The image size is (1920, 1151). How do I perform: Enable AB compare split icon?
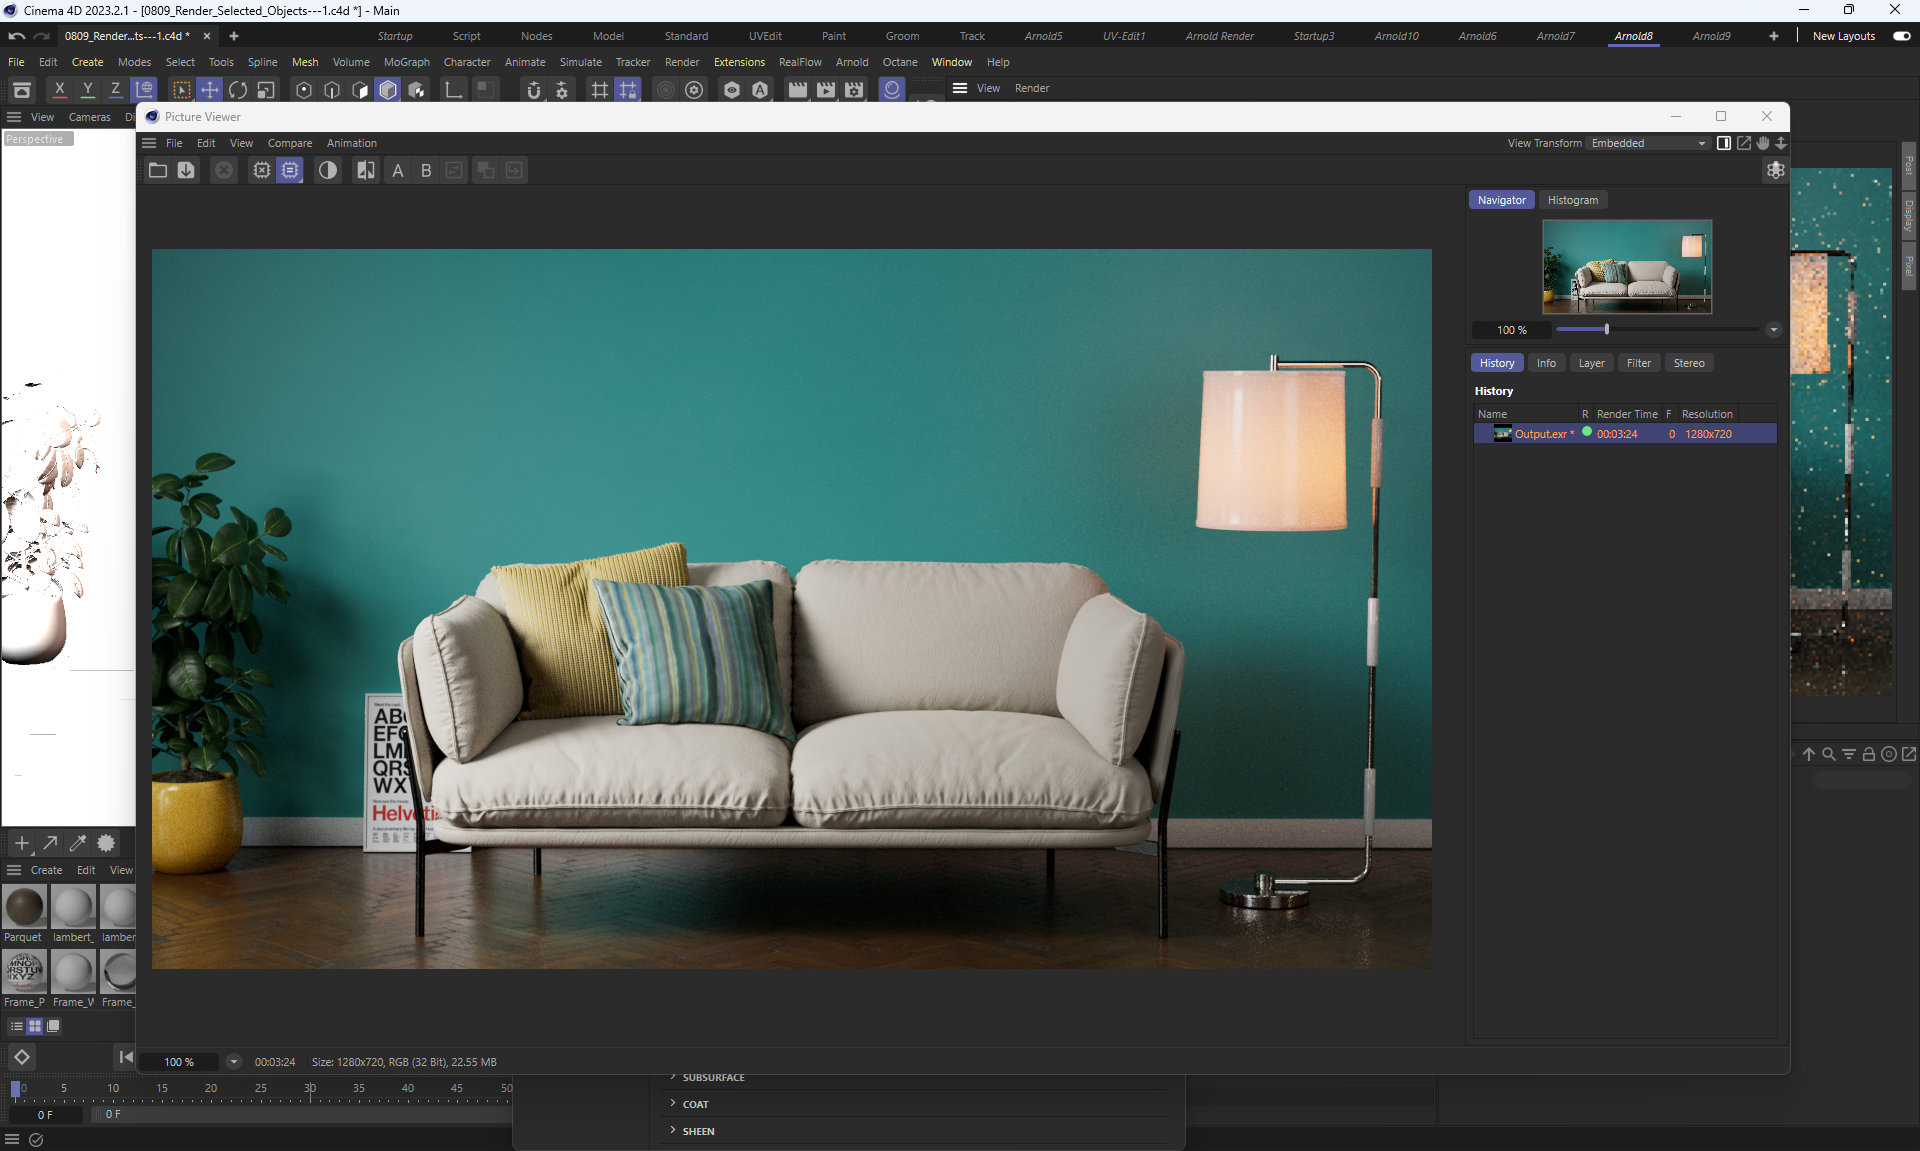point(366,170)
